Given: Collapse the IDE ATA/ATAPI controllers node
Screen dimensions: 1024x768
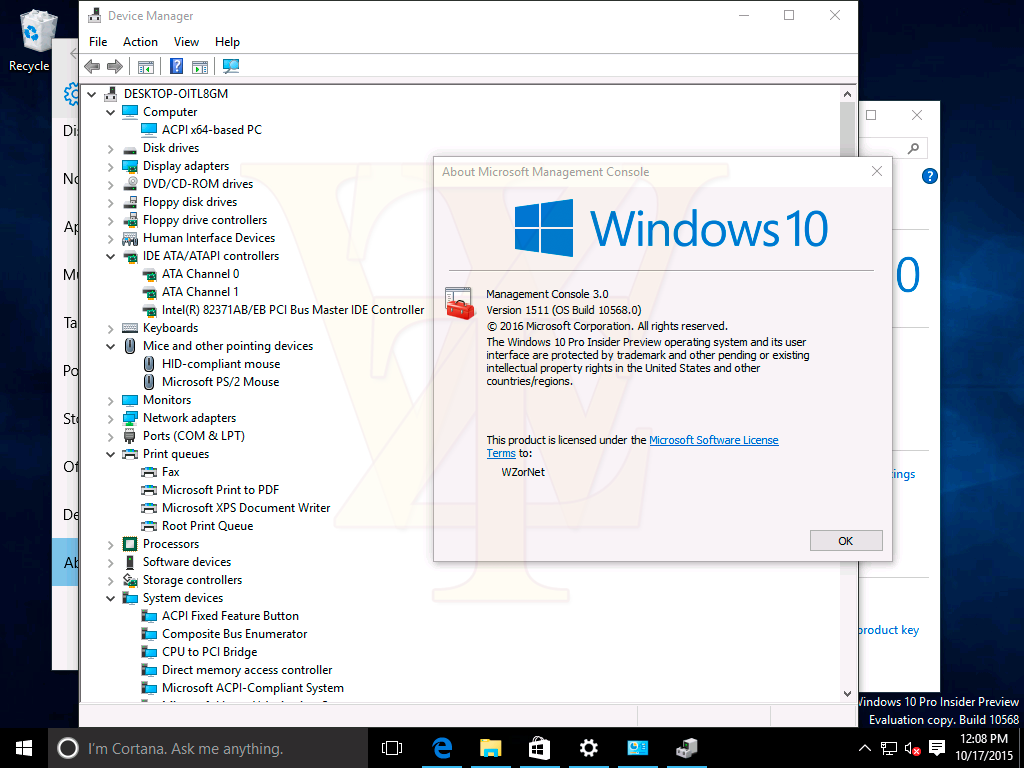Looking at the screenshot, I should (111, 256).
